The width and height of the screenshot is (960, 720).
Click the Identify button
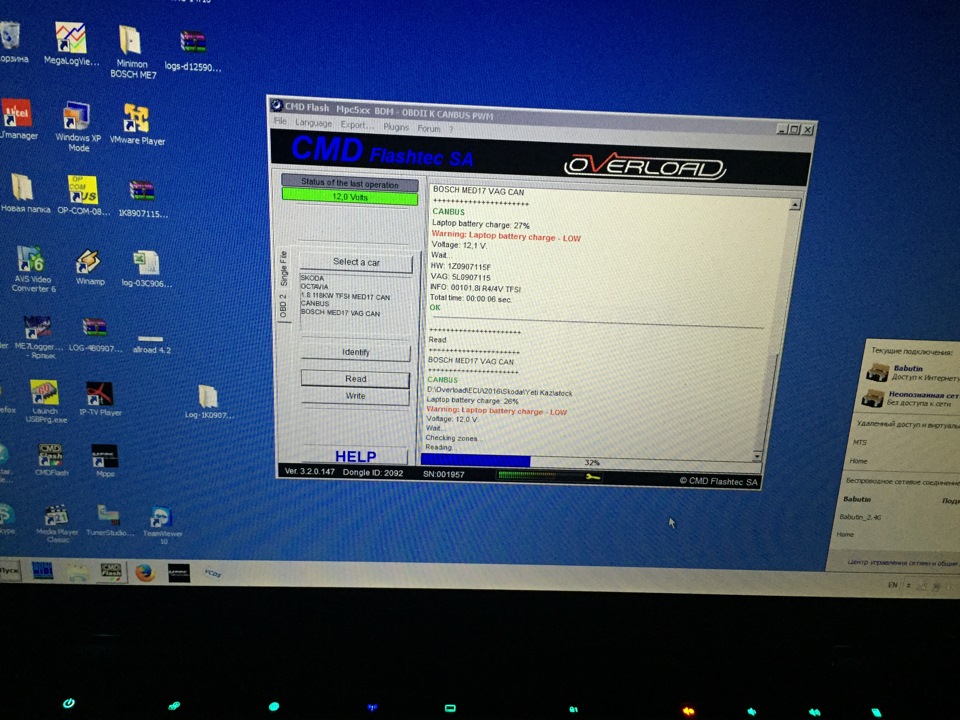(x=355, y=352)
